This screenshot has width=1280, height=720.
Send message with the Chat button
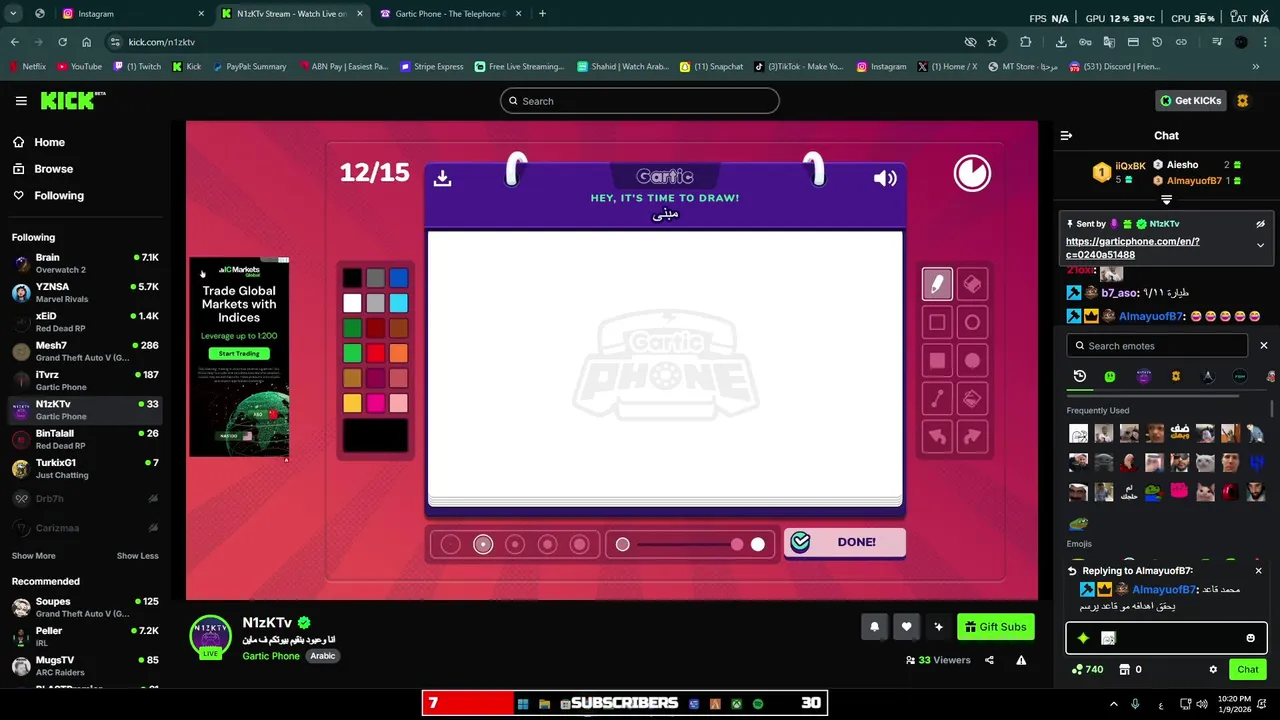click(1248, 670)
